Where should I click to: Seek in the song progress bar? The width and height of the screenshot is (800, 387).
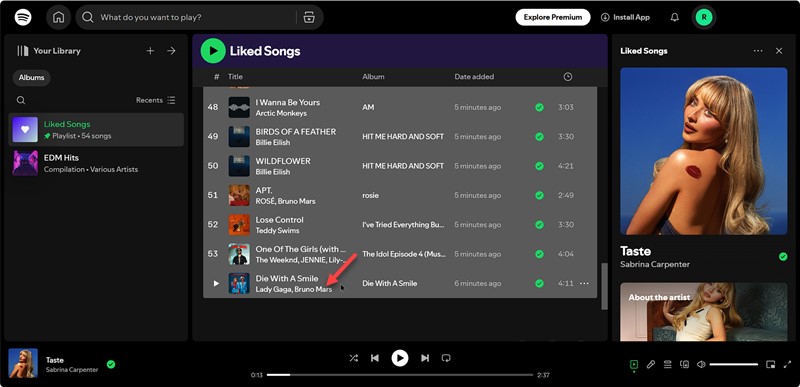tap(400, 375)
